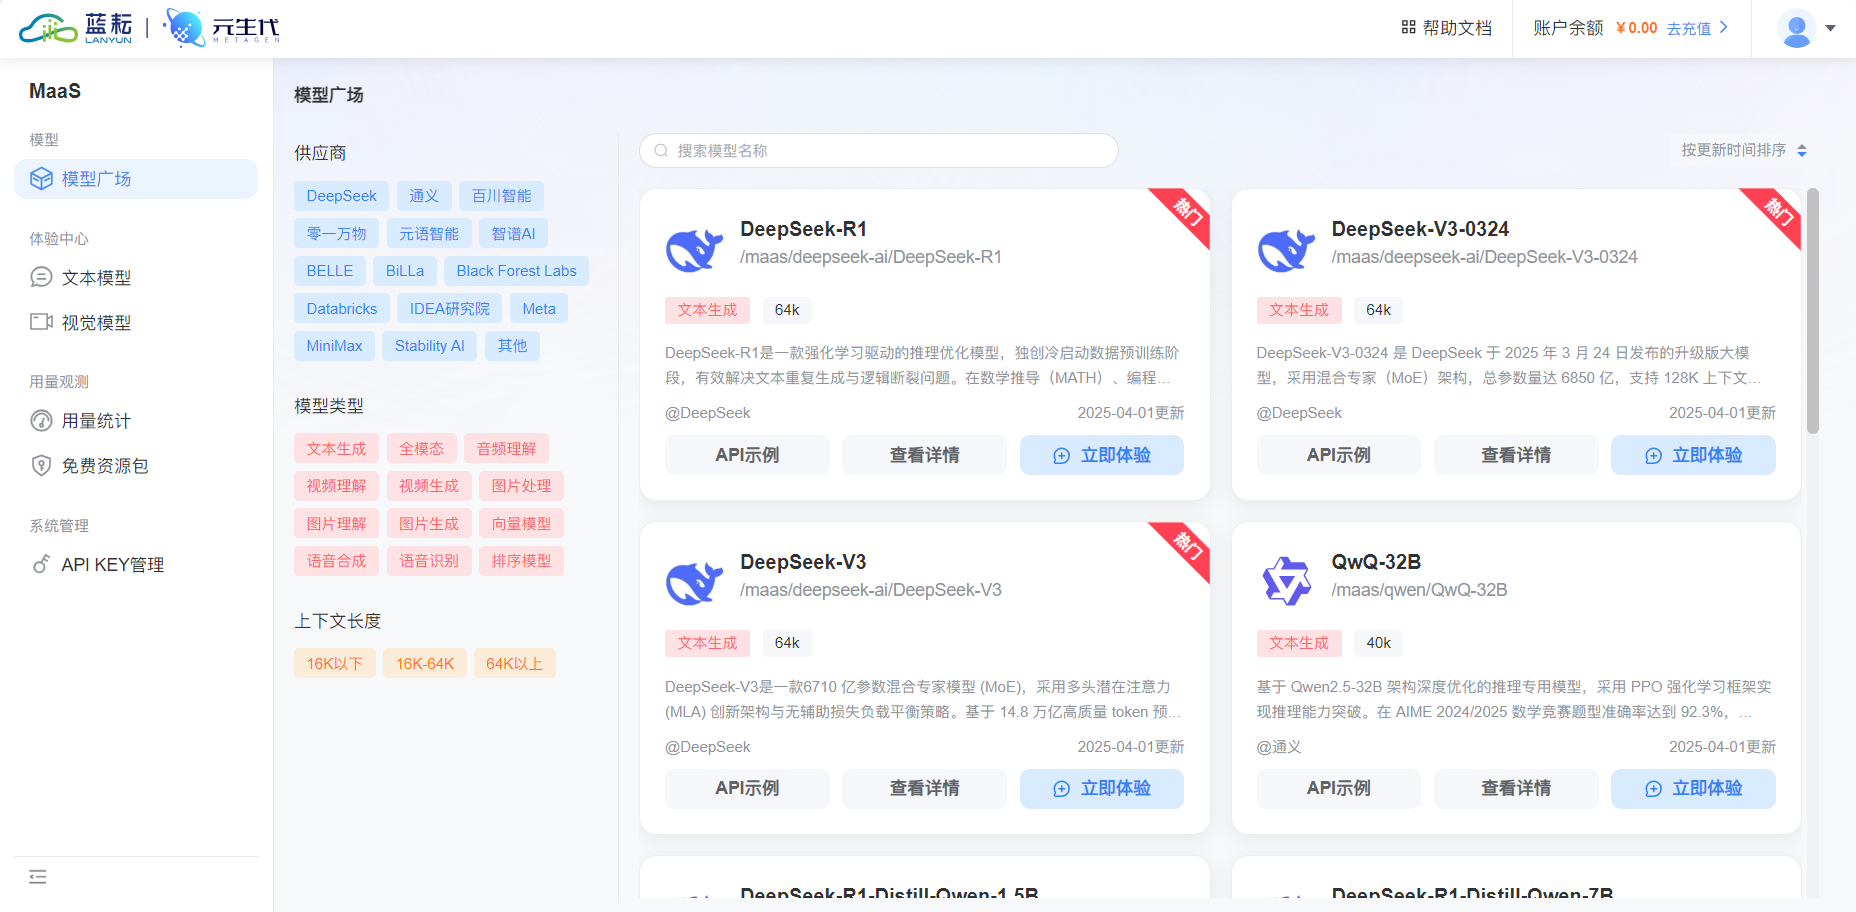The height and width of the screenshot is (912, 1856).
Task: Select model type 全模态
Action: tap(421, 449)
